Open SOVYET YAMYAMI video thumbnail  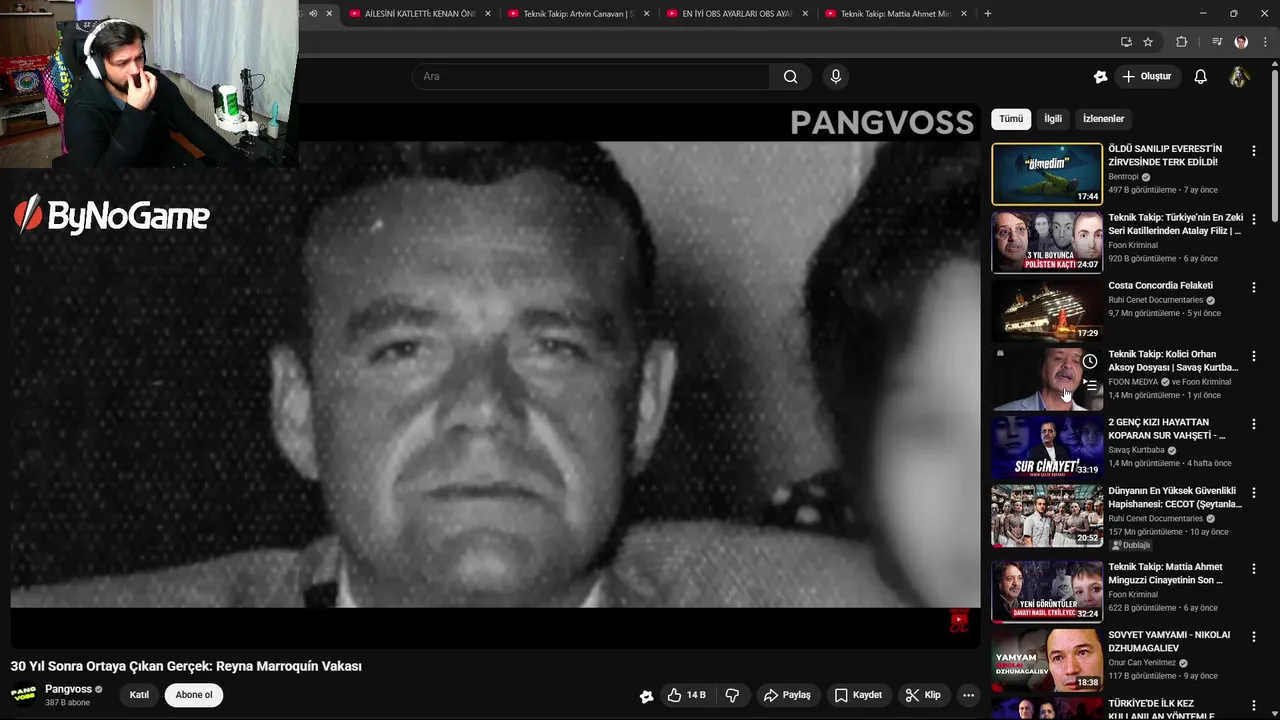[x=1047, y=660]
